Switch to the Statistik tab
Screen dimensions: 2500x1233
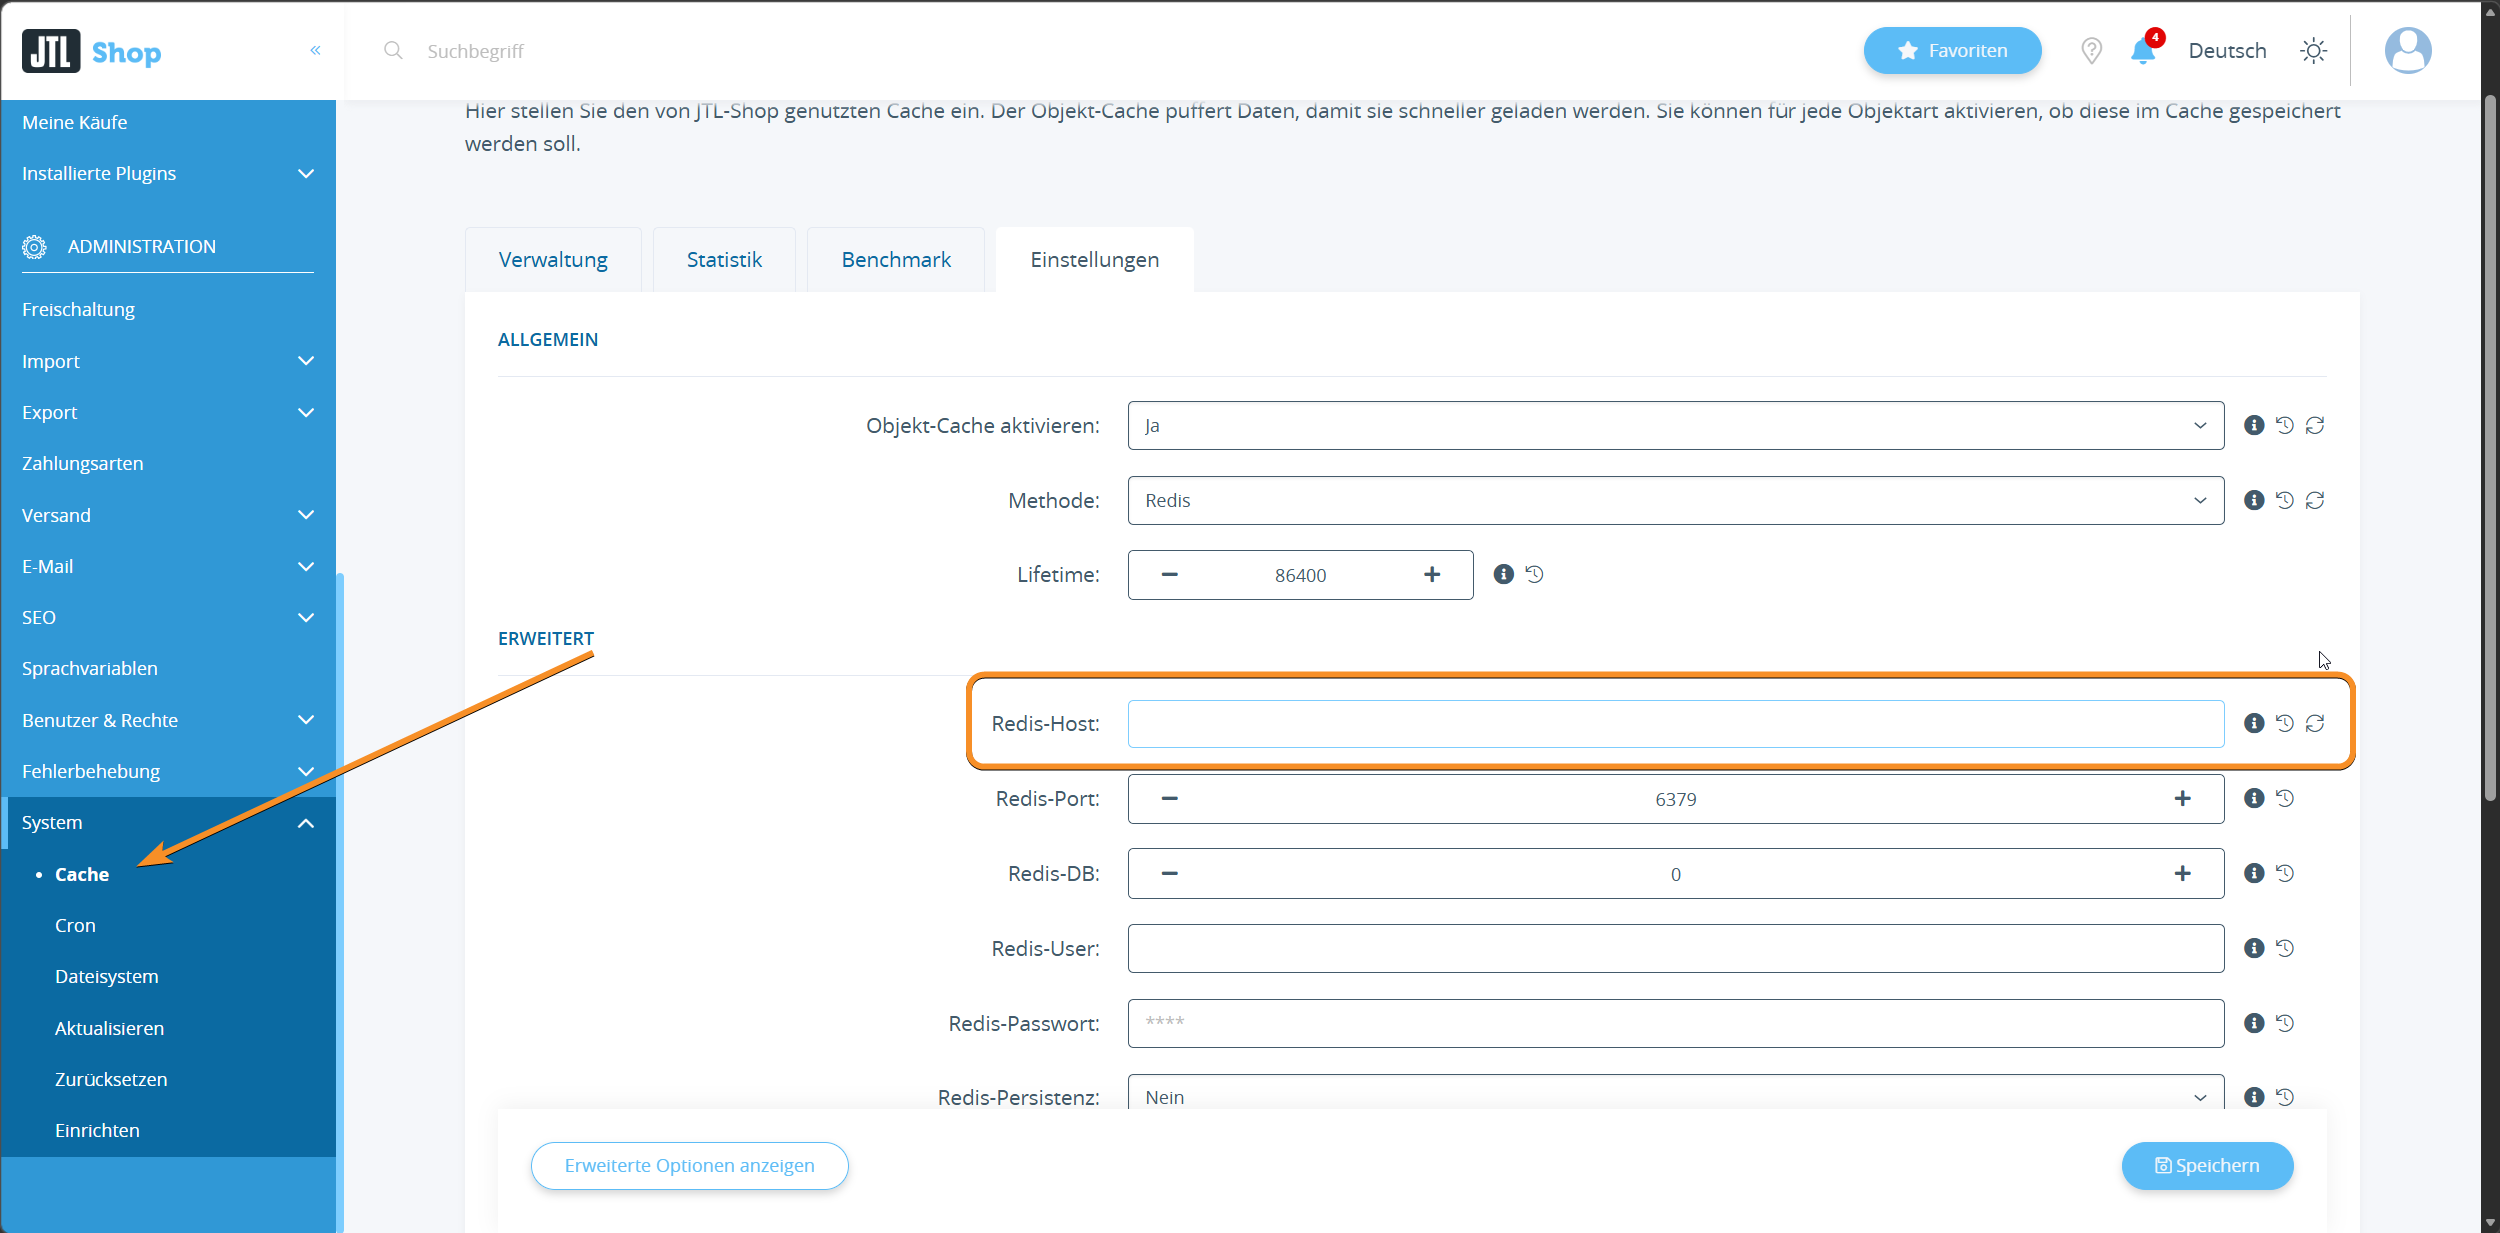click(724, 260)
